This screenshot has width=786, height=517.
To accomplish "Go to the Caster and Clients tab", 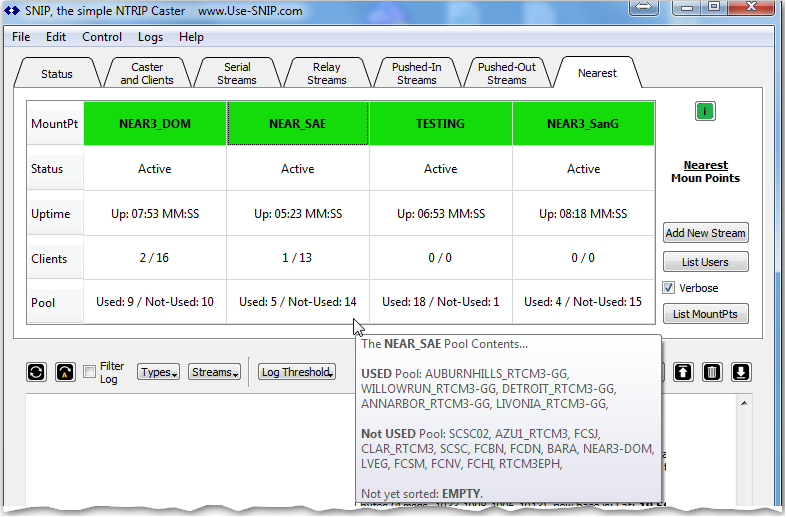I will point(147,74).
